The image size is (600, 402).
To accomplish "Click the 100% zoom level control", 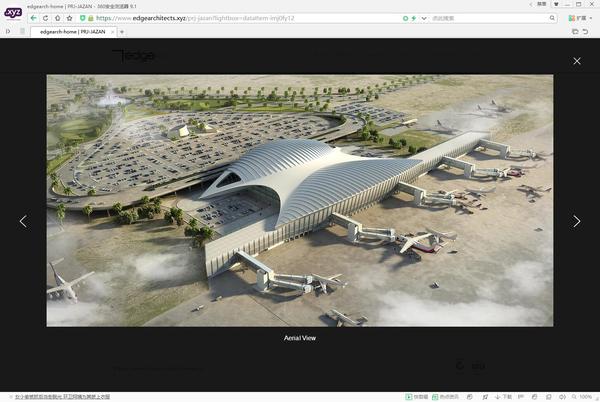I will pos(582,397).
